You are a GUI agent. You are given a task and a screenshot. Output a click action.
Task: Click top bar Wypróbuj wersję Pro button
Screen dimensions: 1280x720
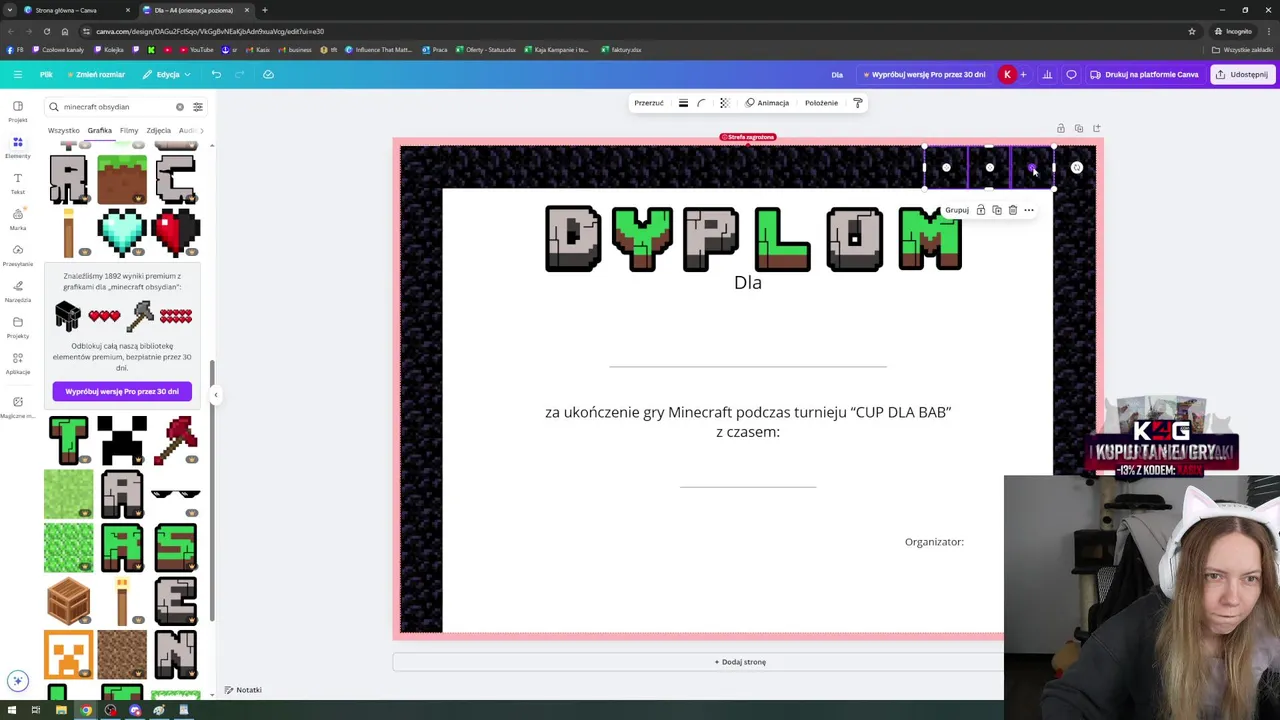(924, 74)
